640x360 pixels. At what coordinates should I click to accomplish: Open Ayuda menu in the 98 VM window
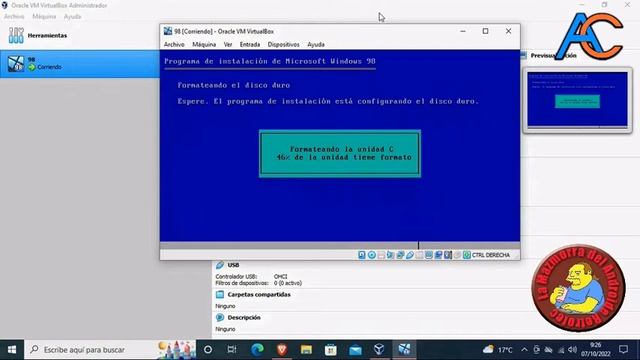point(316,44)
